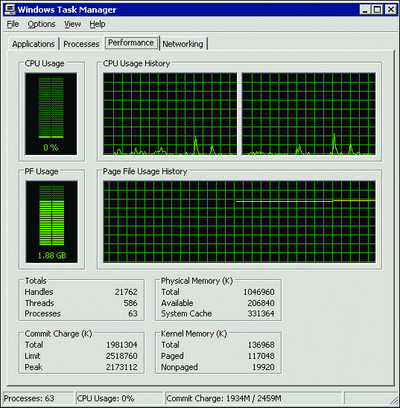Select the Performance tab
Viewport: 400px width, 408px height.
131,43
